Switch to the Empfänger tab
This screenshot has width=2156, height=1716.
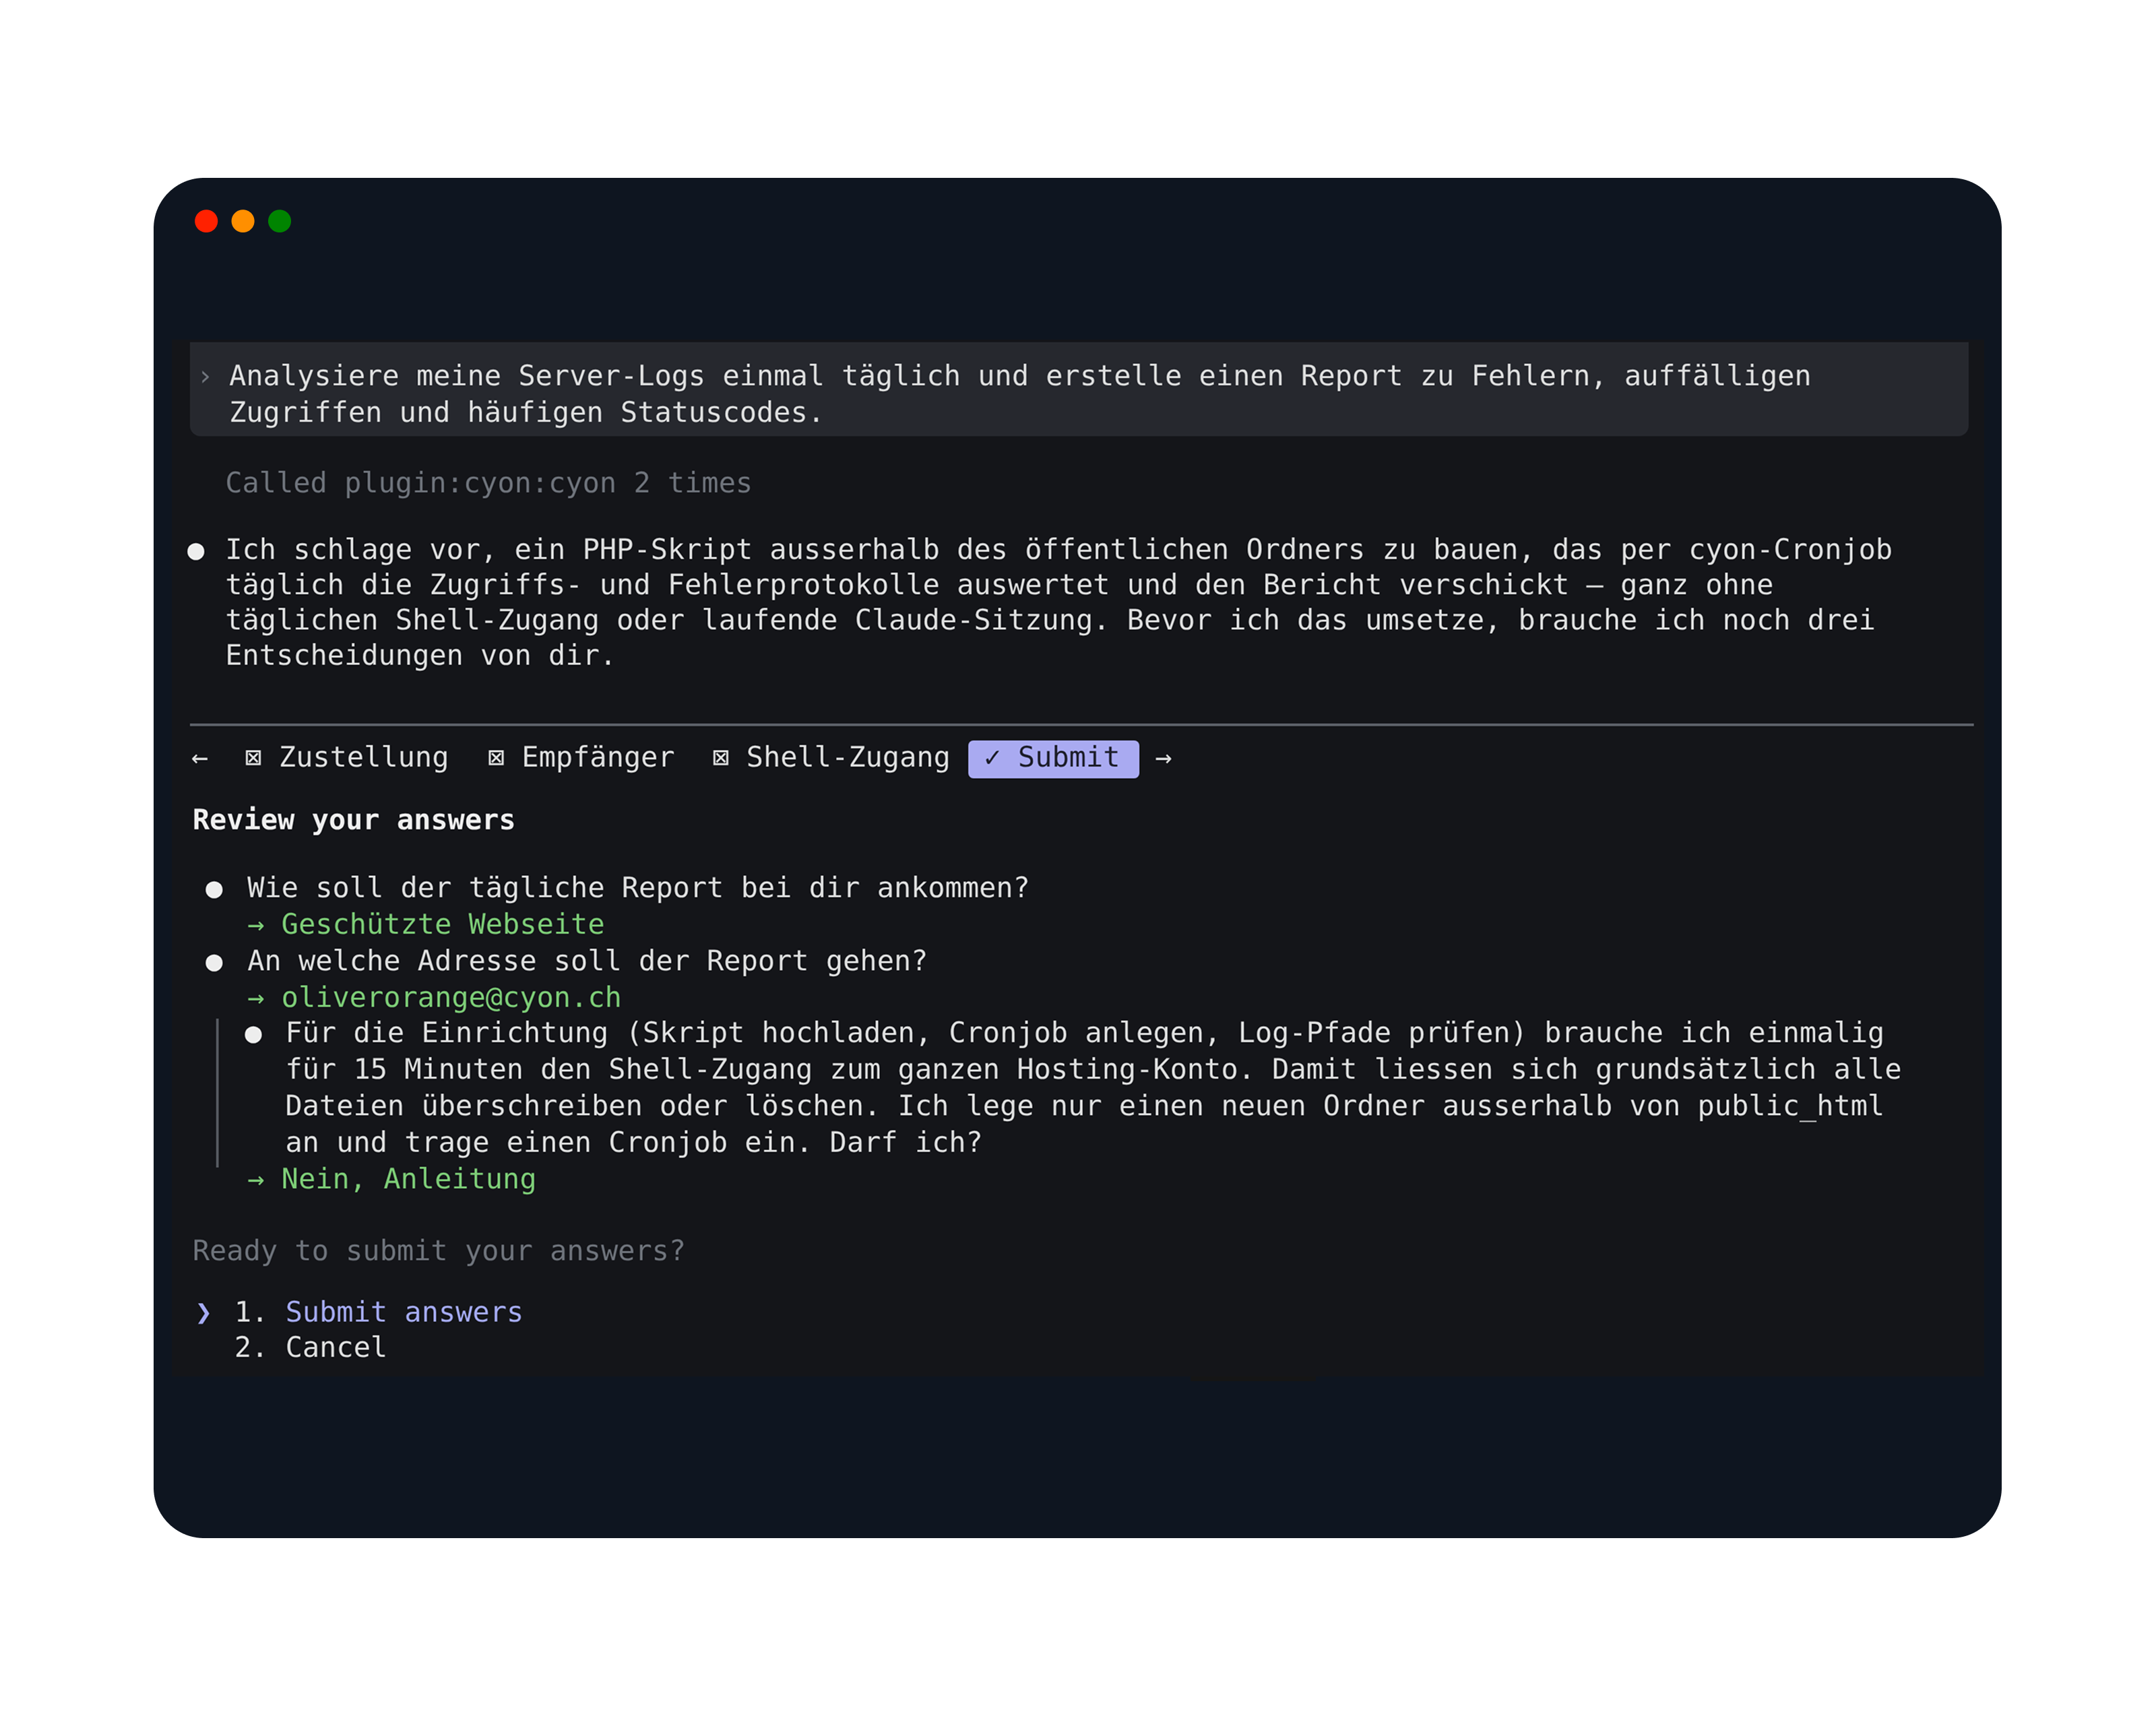[581, 758]
